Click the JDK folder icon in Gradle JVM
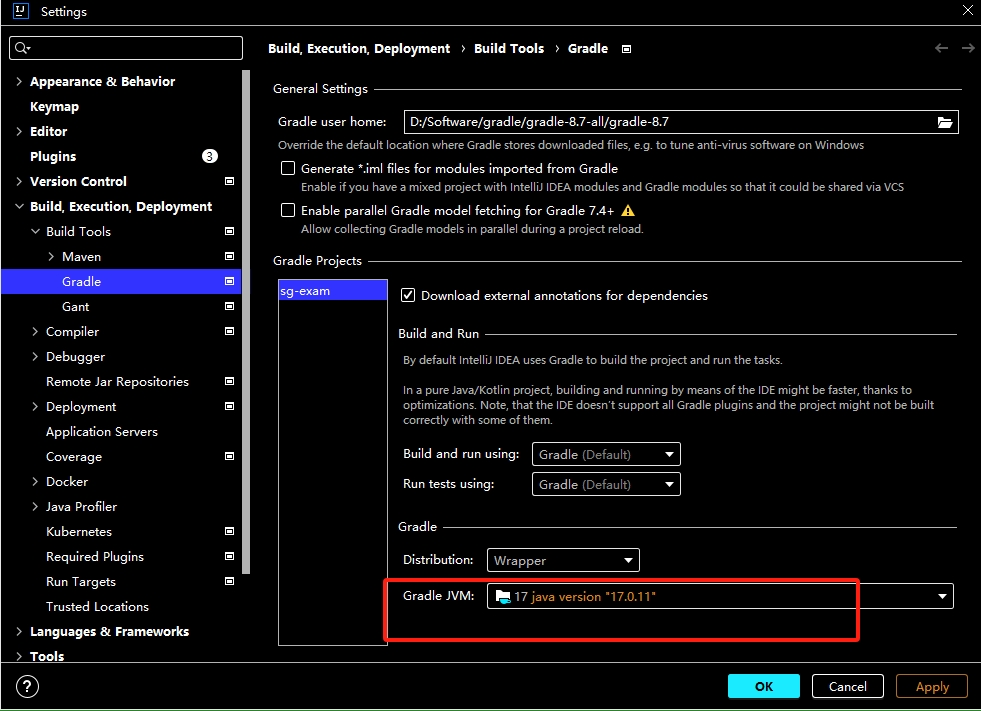This screenshot has height=711, width=981. (x=502, y=596)
